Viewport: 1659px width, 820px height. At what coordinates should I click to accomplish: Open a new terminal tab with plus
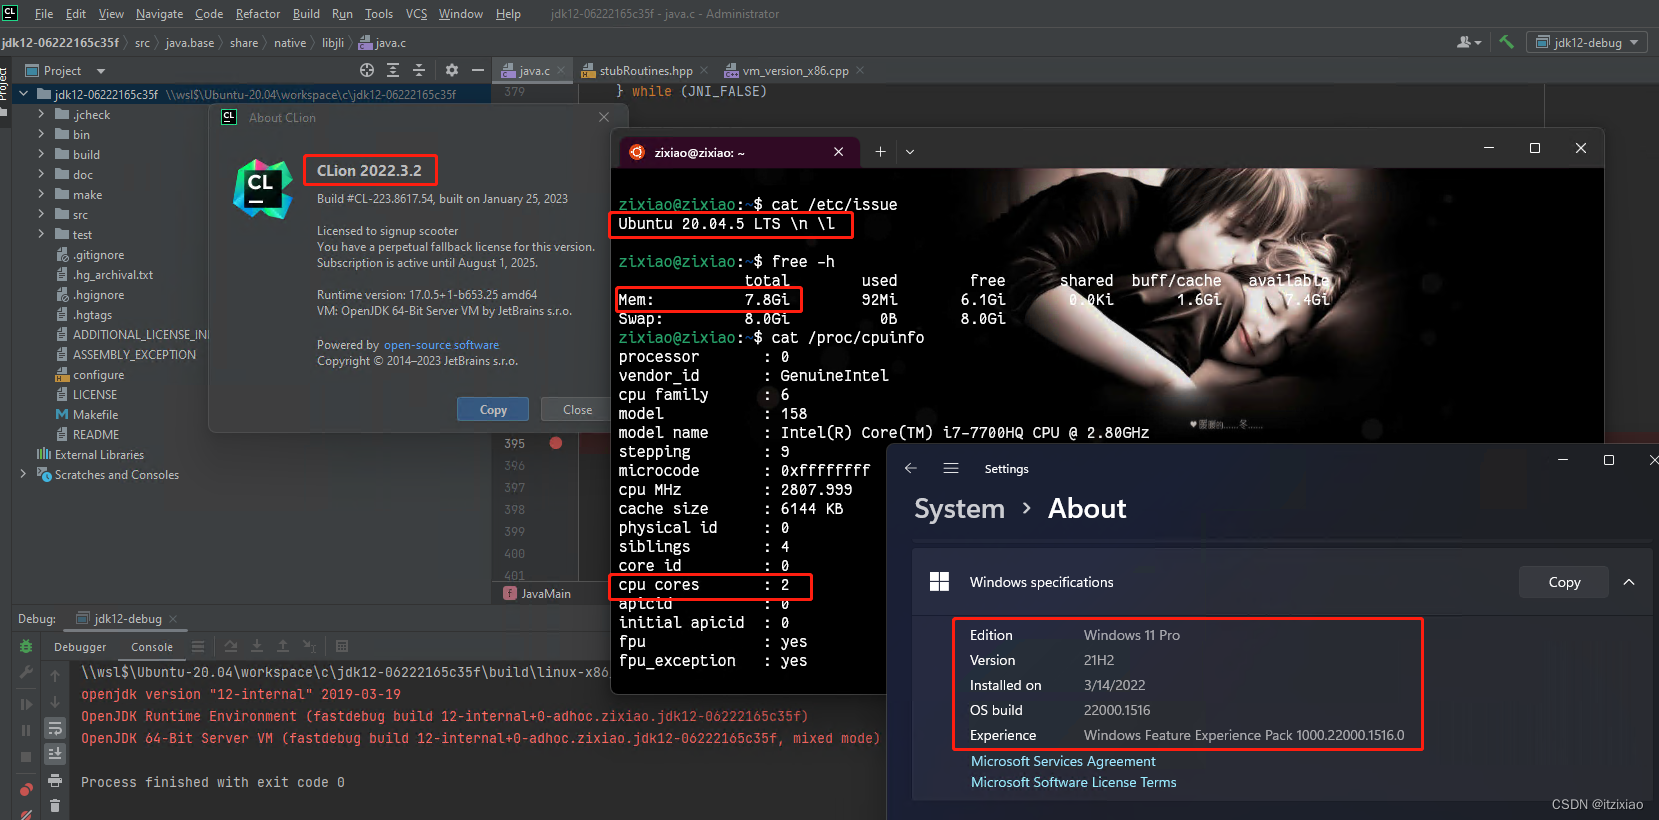click(880, 152)
